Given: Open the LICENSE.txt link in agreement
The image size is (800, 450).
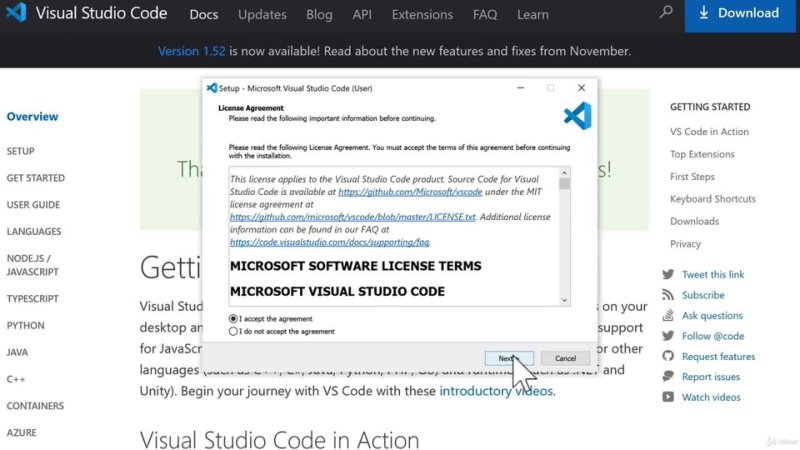Looking at the screenshot, I should point(353,217).
